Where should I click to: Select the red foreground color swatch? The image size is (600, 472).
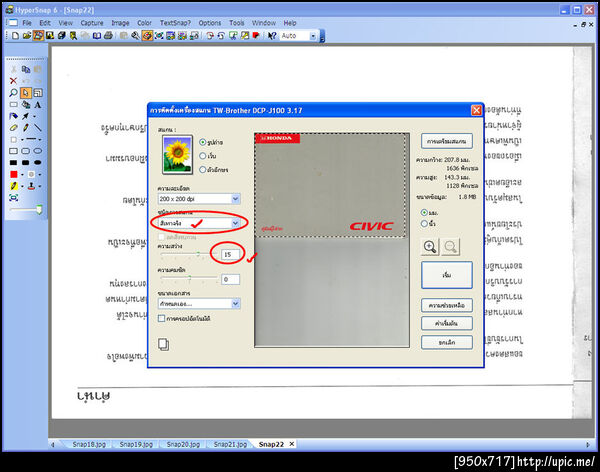click(x=14, y=175)
